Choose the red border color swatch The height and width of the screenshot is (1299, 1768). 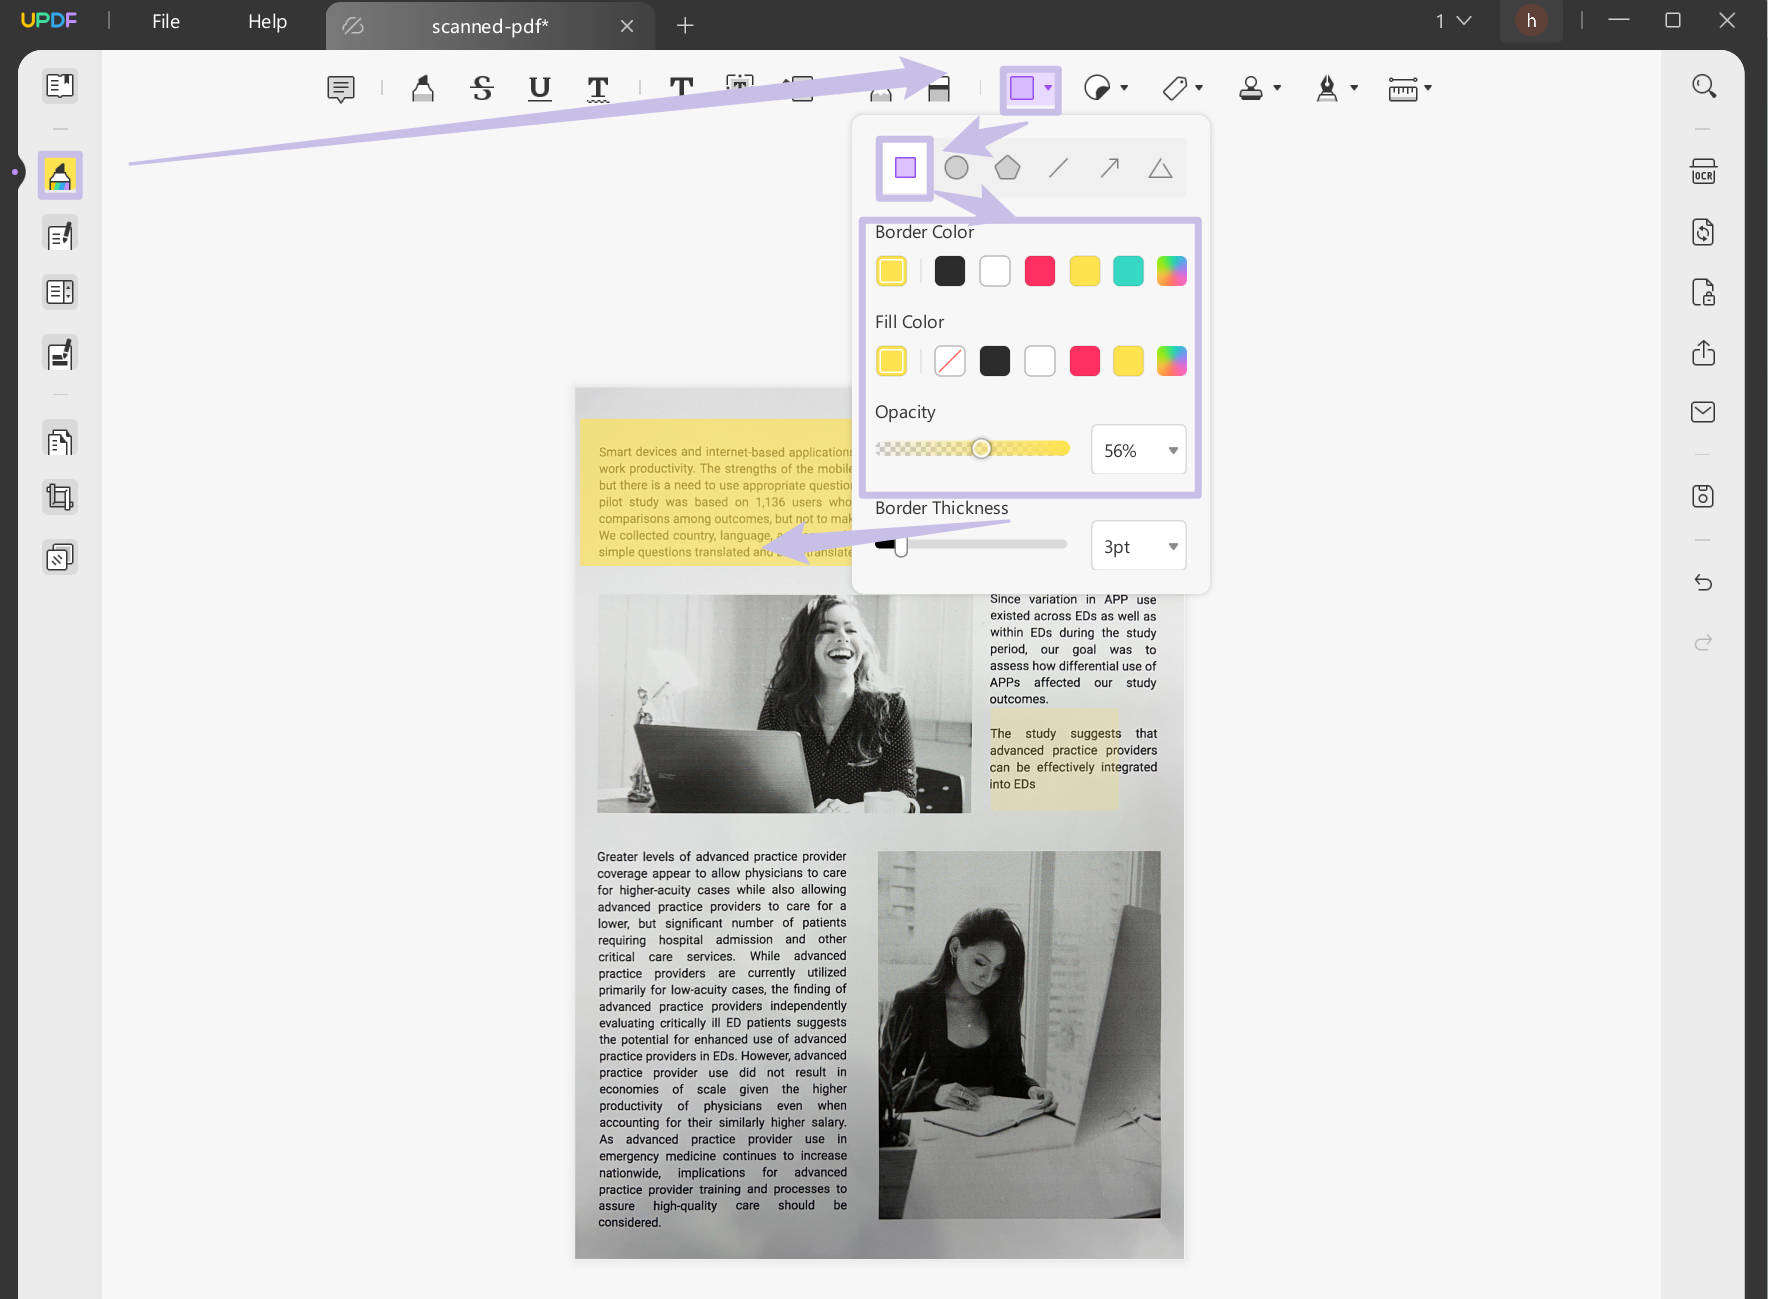pos(1039,271)
